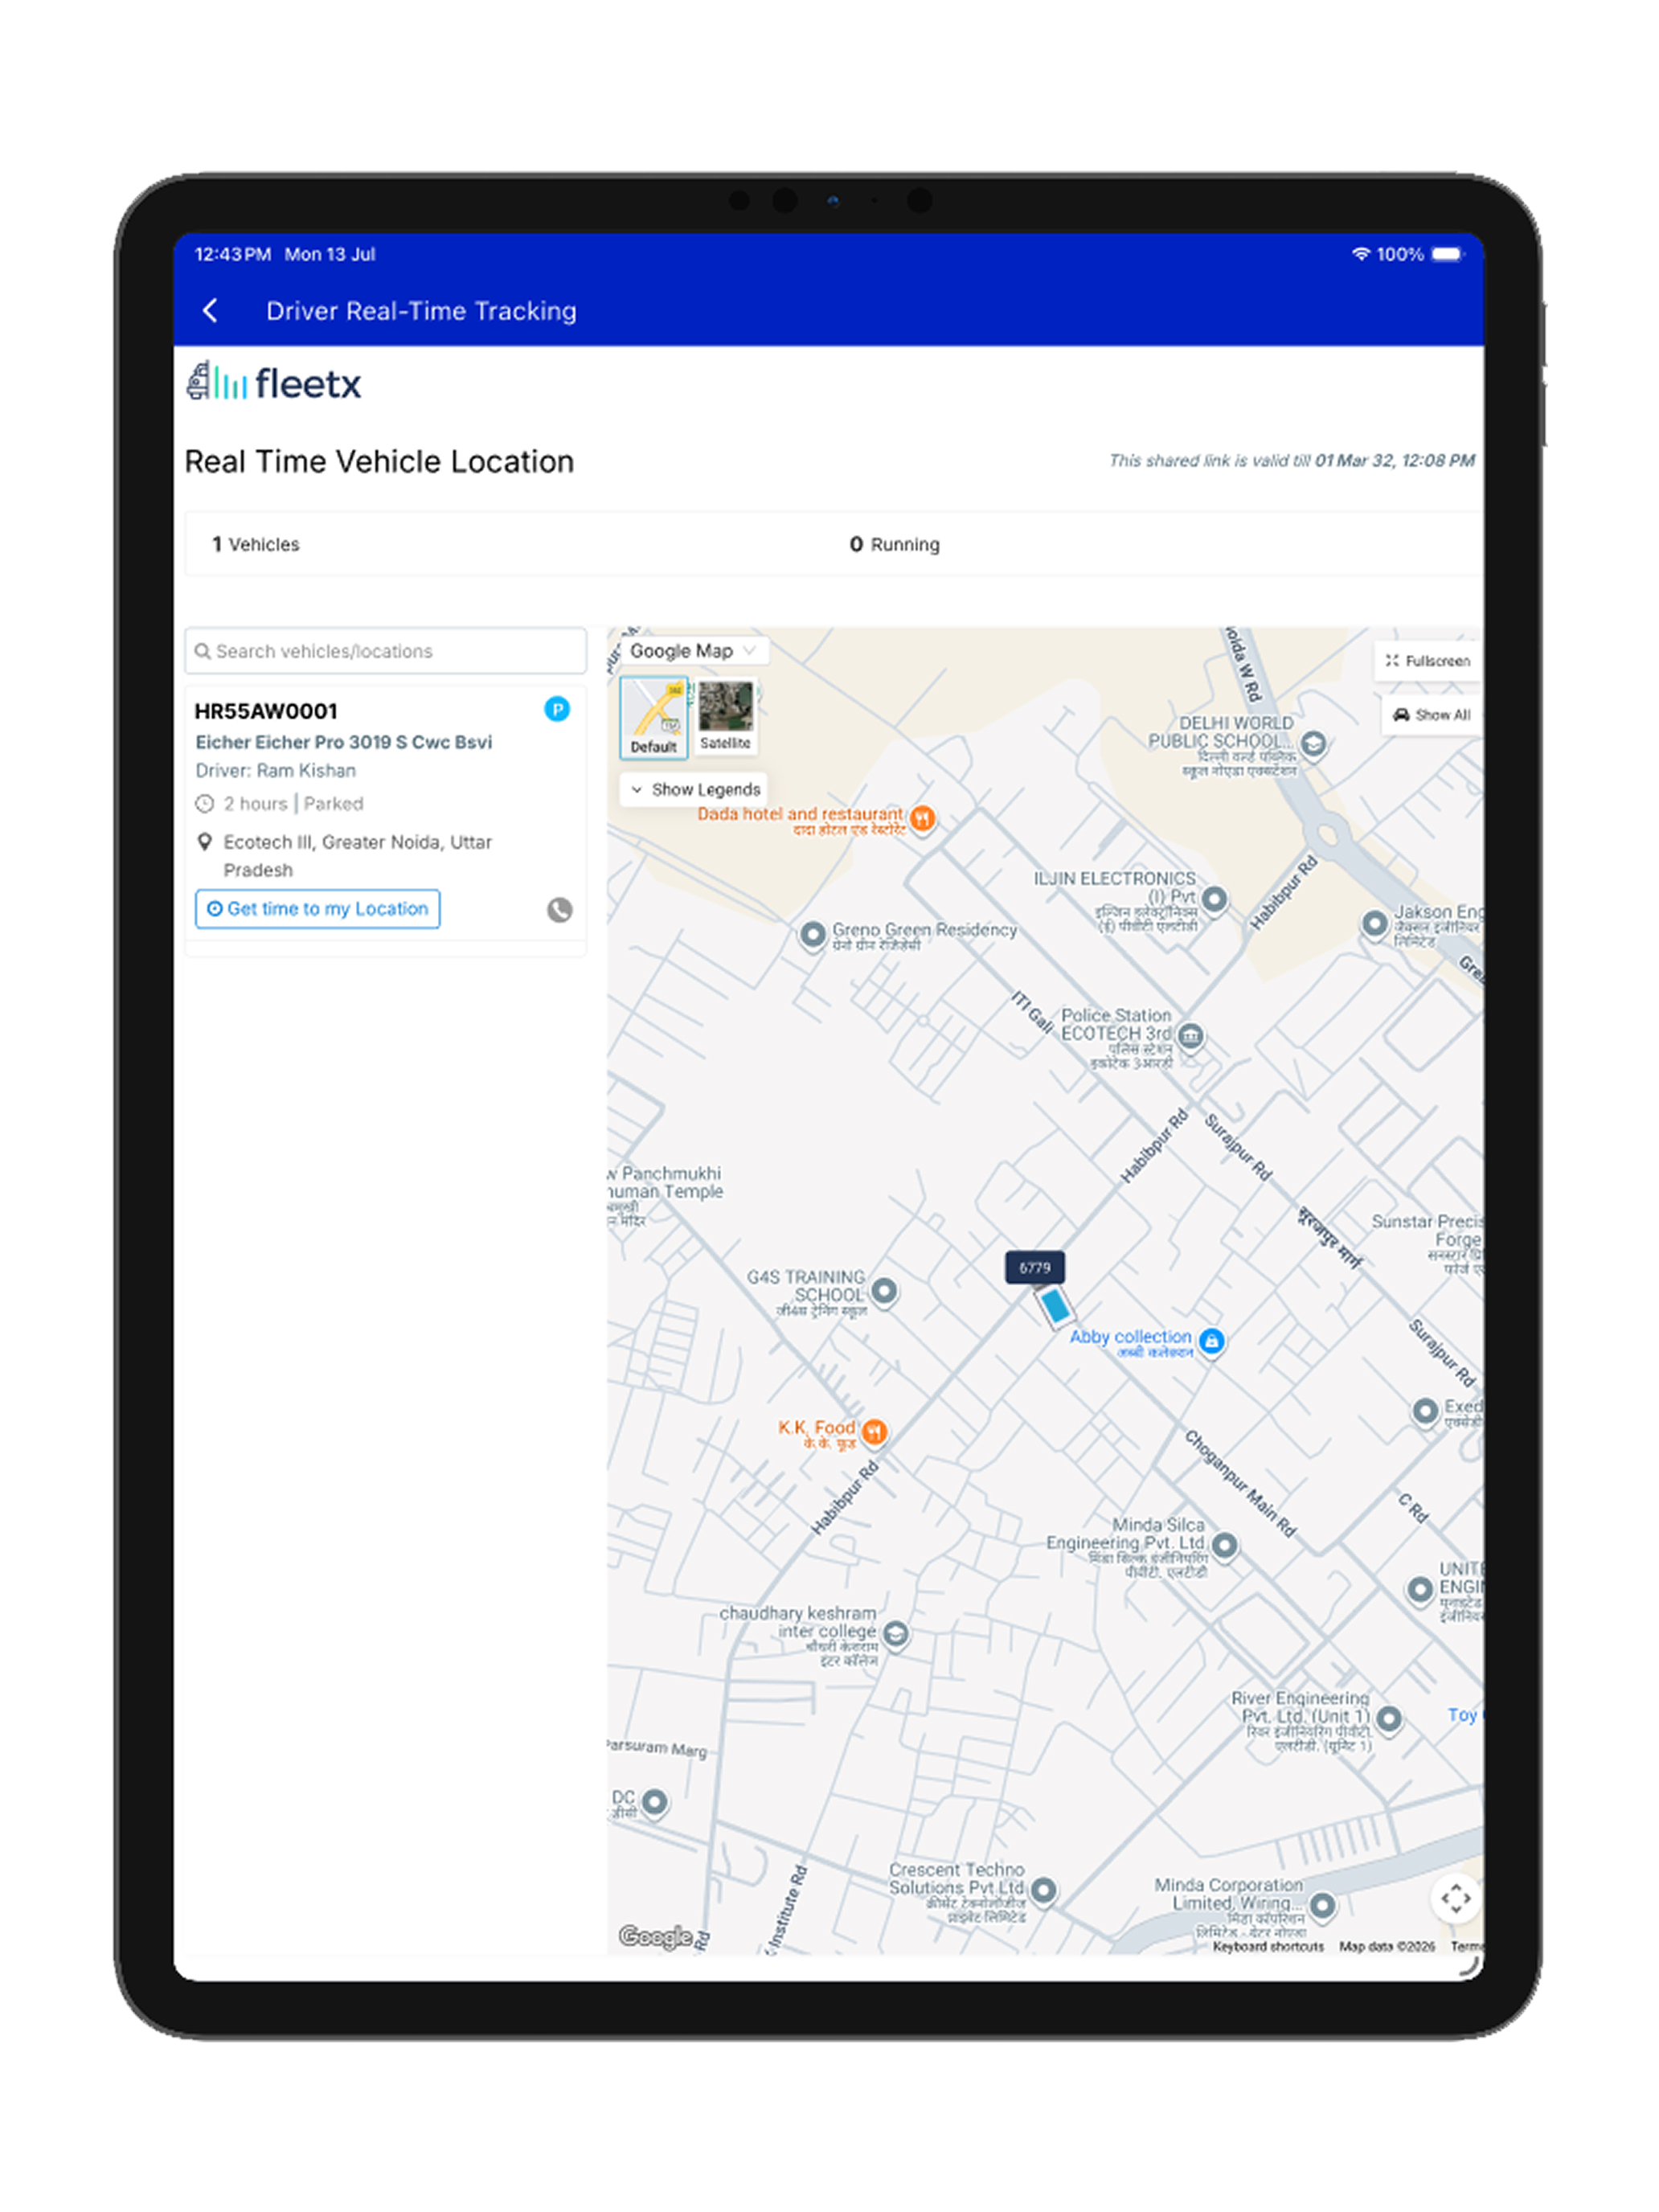Open Minda Corporation Limited map marker

[1322, 1906]
